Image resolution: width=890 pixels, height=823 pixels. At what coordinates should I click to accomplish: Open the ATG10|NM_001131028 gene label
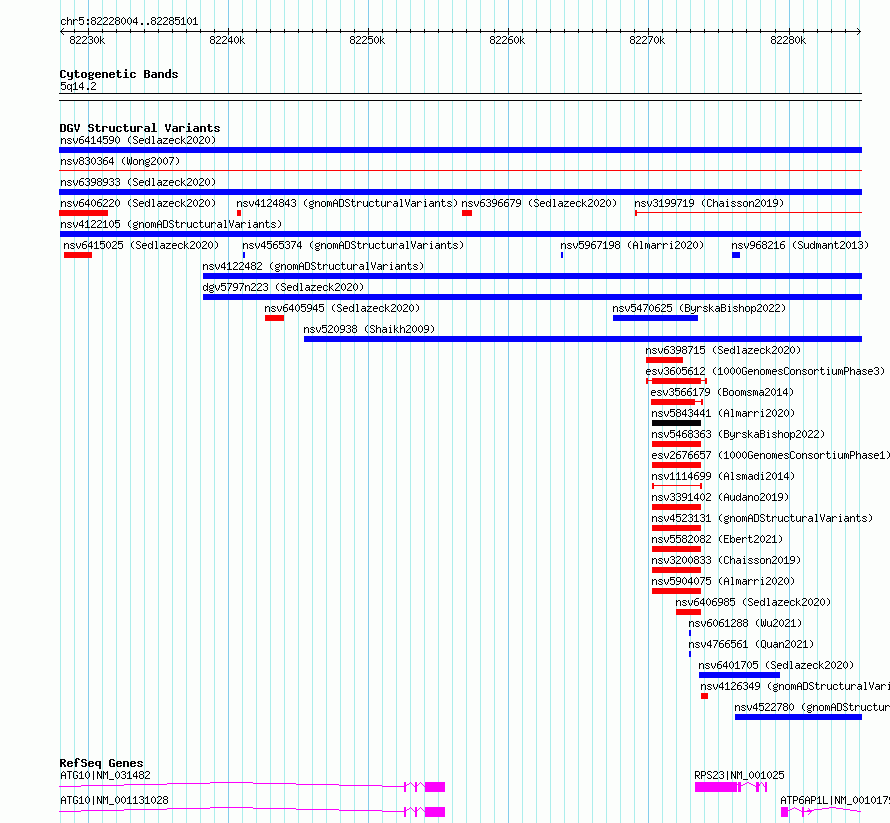click(x=114, y=800)
